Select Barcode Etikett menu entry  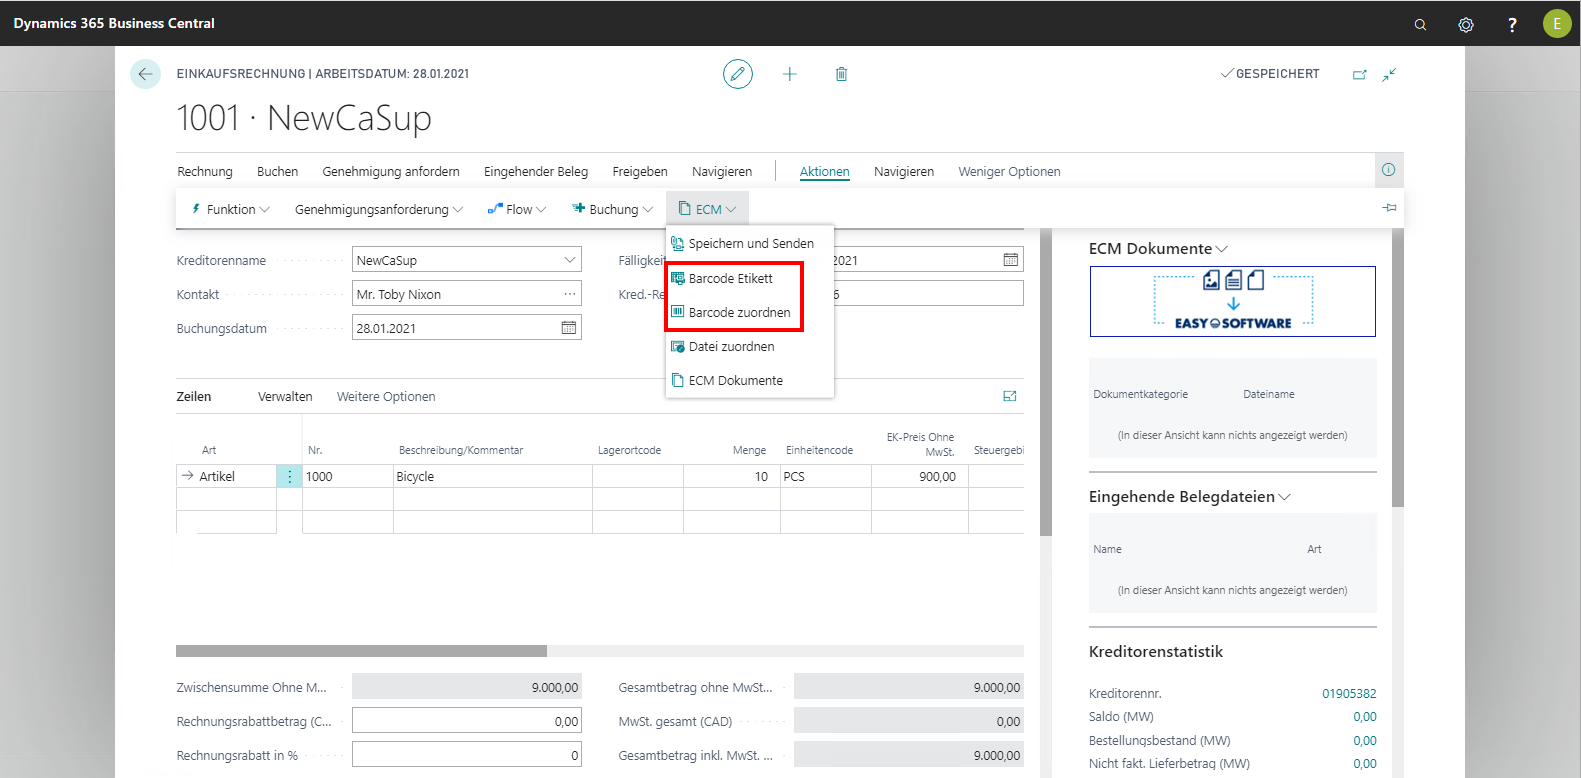point(750,278)
